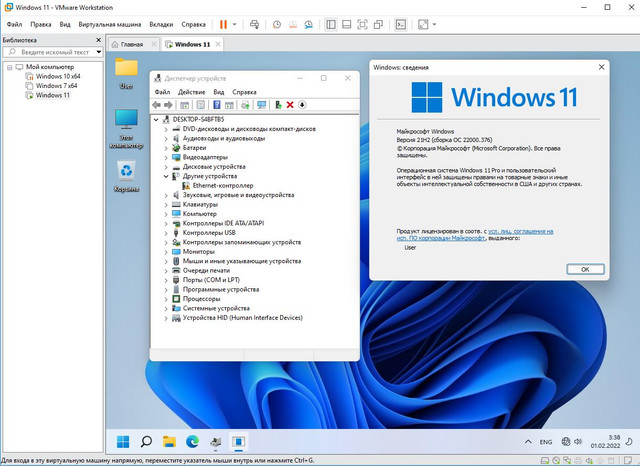Open the User folder desktop icon
The height and width of the screenshot is (466, 640).
tap(126, 73)
